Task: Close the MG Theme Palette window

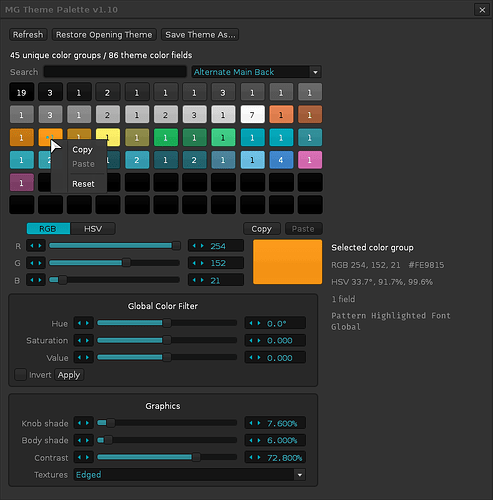Action: [x=482, y=10]
